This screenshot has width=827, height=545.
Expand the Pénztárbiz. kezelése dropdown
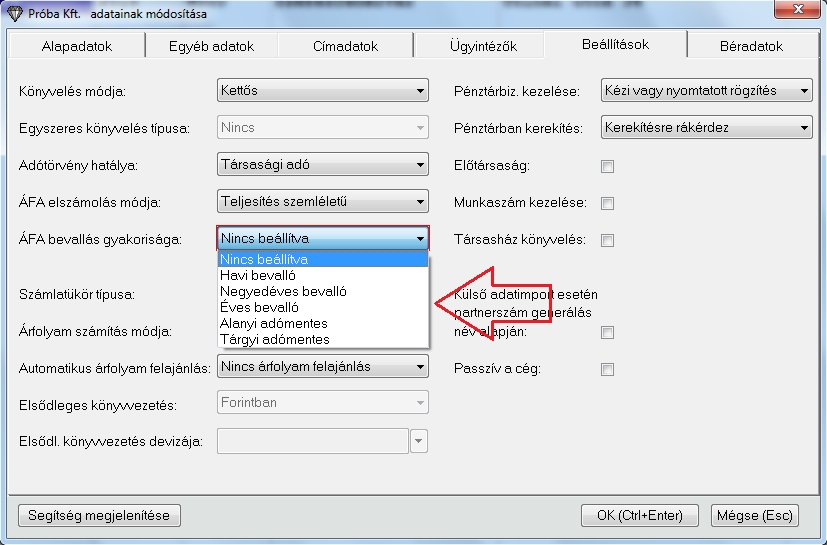point(706,91)
